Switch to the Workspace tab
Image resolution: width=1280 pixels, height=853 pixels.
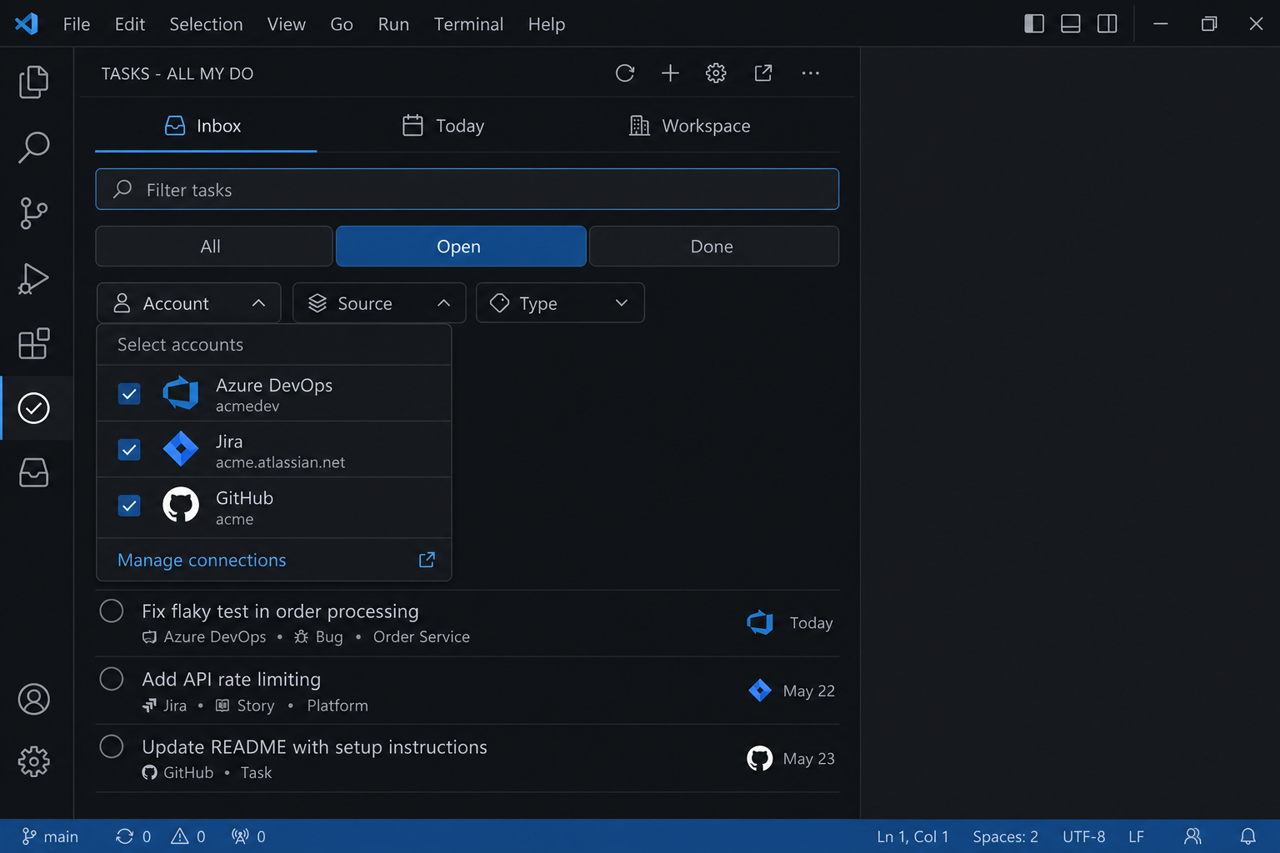tap(690, 126)
